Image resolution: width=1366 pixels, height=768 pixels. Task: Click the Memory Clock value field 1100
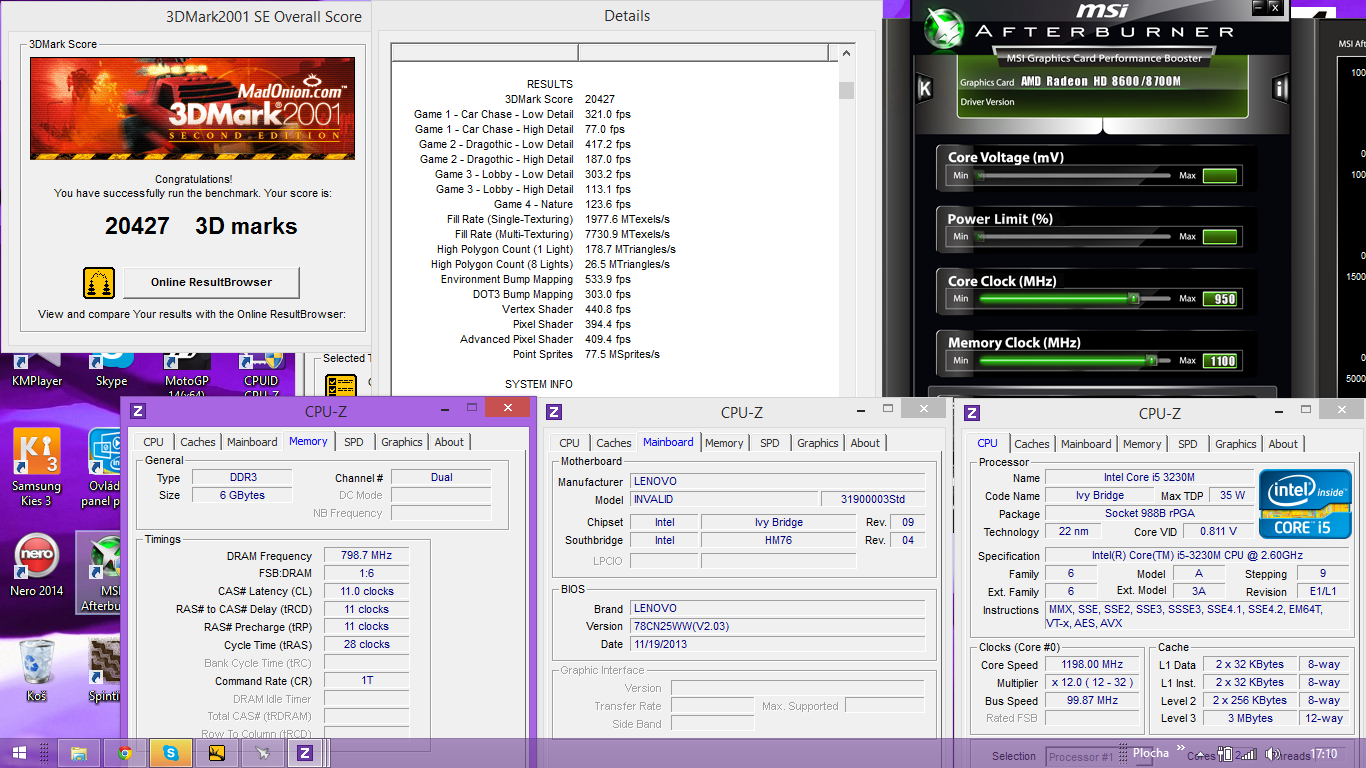pos(1220,361)
